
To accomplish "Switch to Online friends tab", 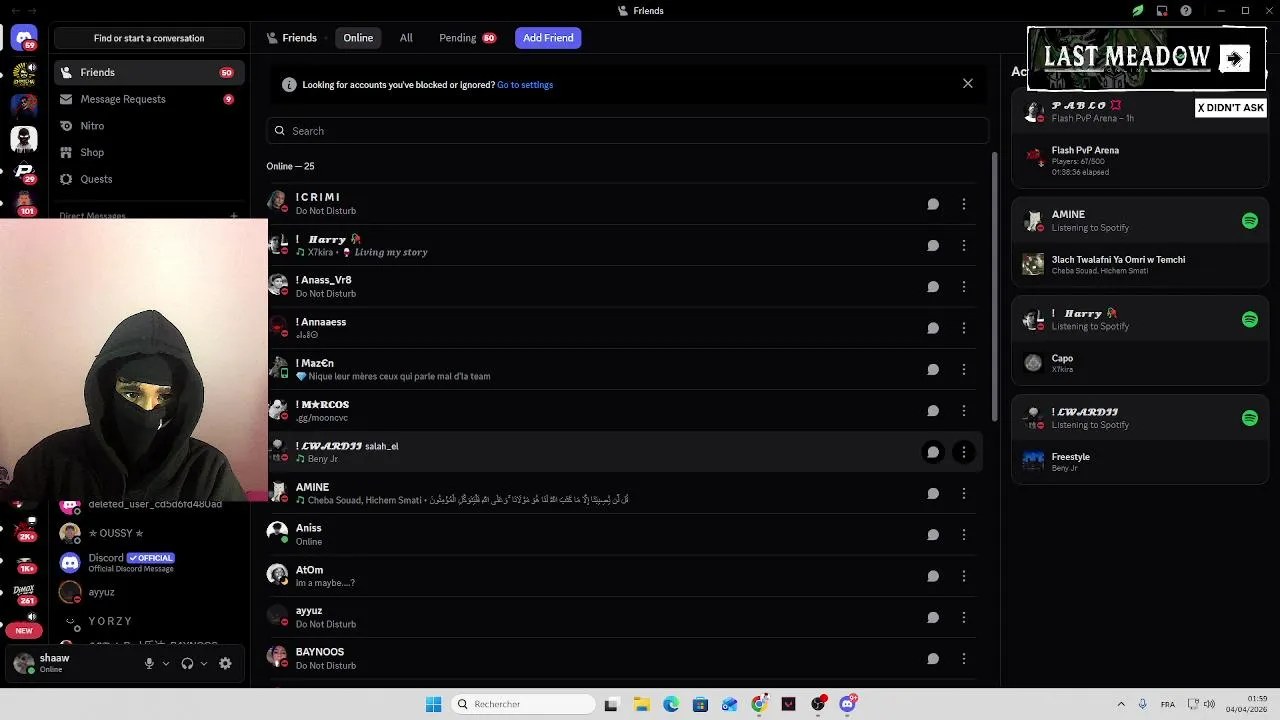I will (x=358, y=38).
